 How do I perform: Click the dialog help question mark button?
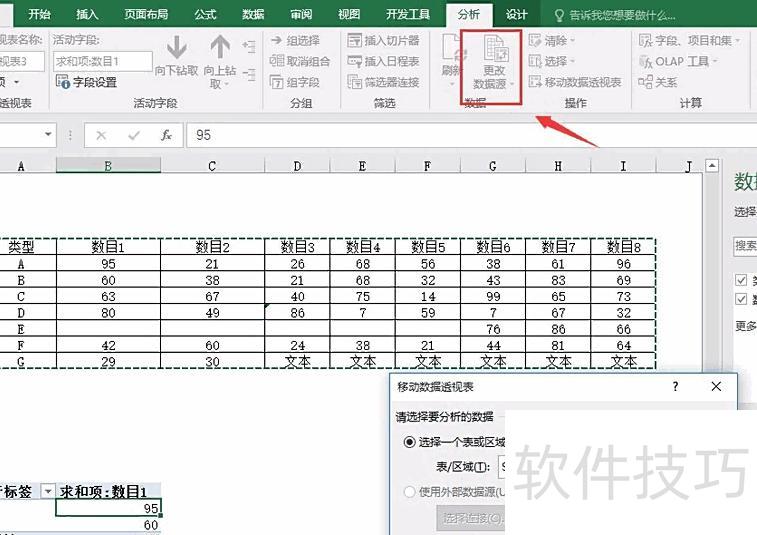point(675,387)
